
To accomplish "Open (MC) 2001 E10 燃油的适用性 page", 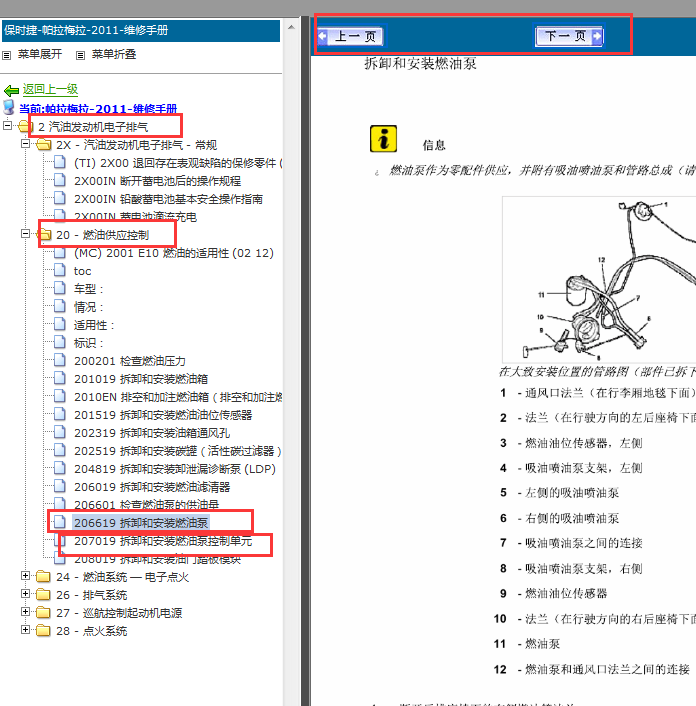I will tap(174, 253).
